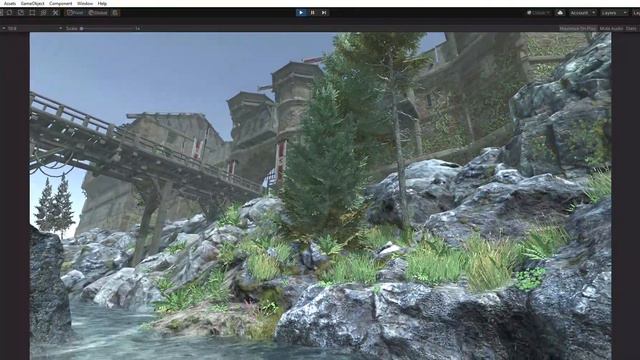Viewport: 640px width, 360px height.
Task: Click the grid snapping icon
Action: tap(116, 13)
